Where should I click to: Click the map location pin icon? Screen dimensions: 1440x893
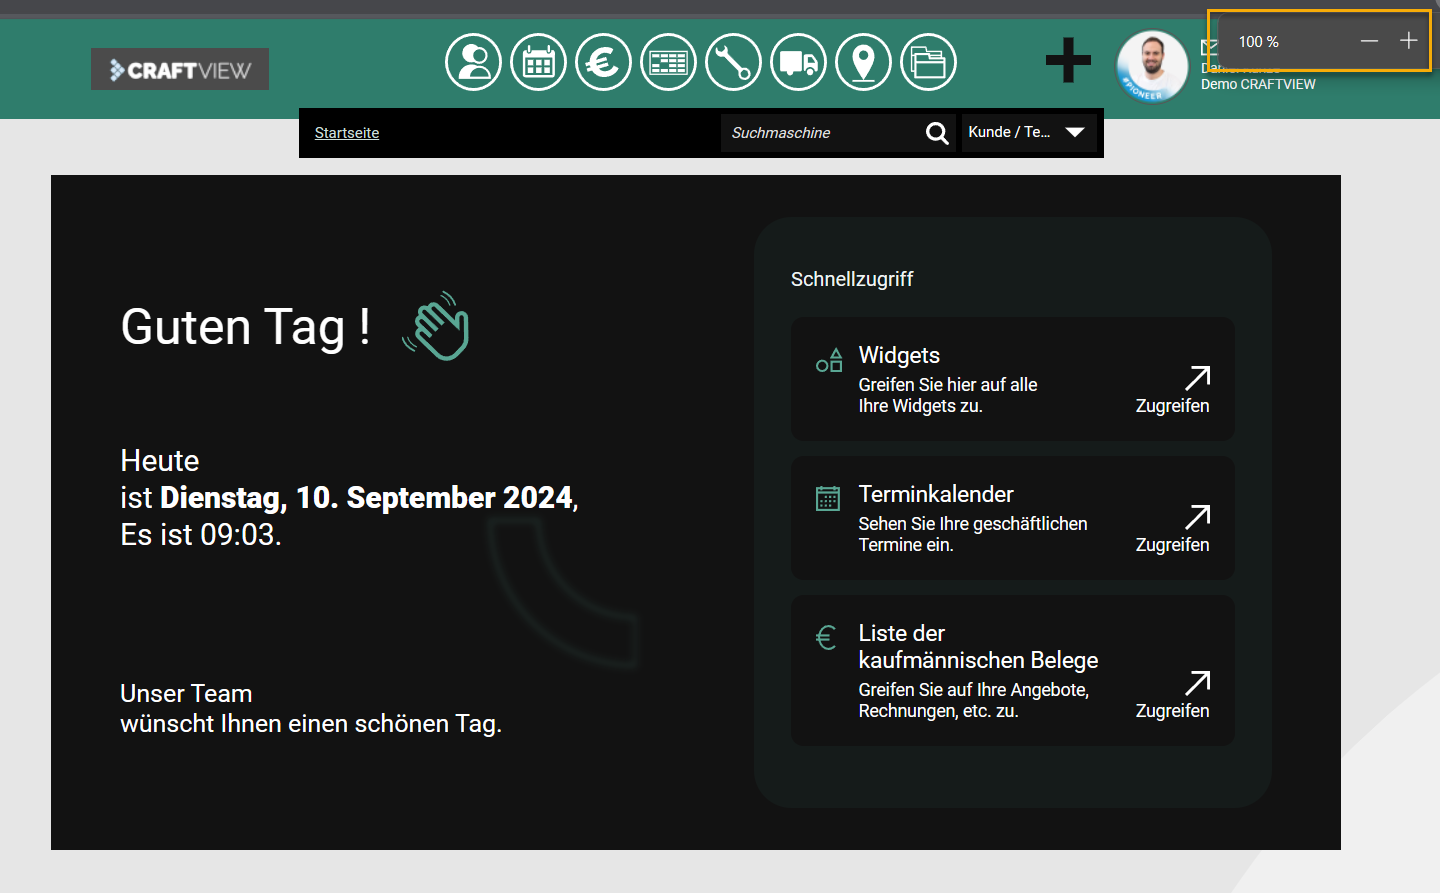(x=863, y=62)
